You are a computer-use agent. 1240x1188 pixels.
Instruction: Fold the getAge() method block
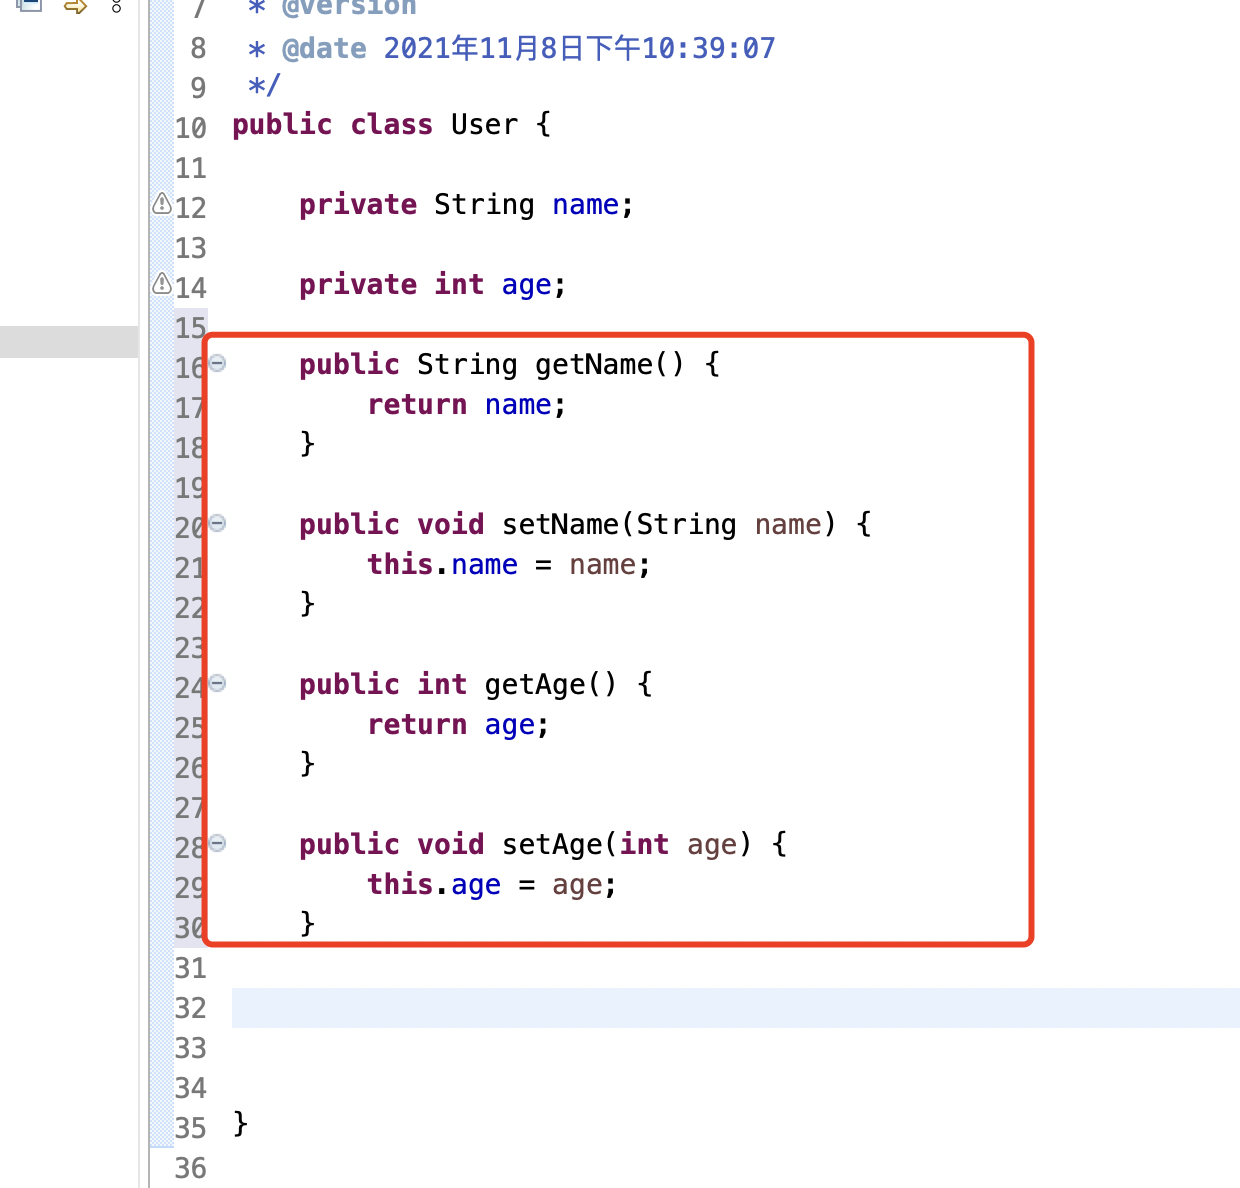click(x=218, y=683)
